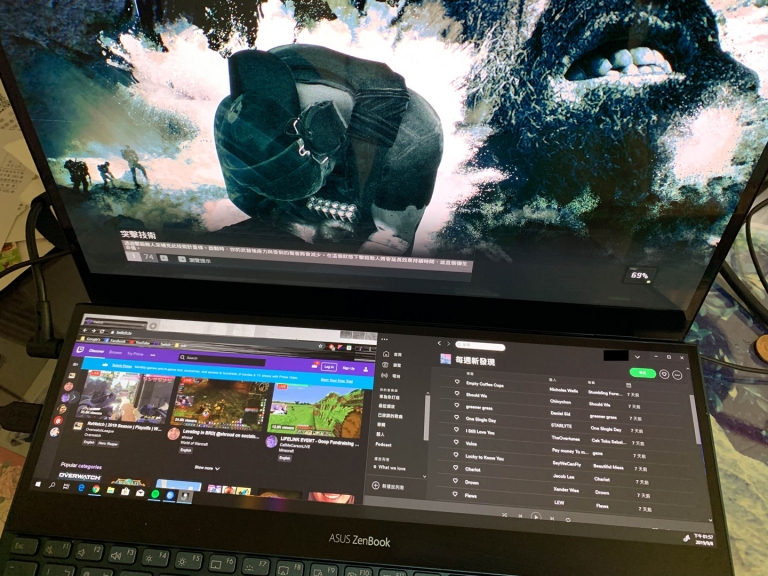Open the Try Prime tab on Twitch

pyautogui.click(x=135, y=353)
